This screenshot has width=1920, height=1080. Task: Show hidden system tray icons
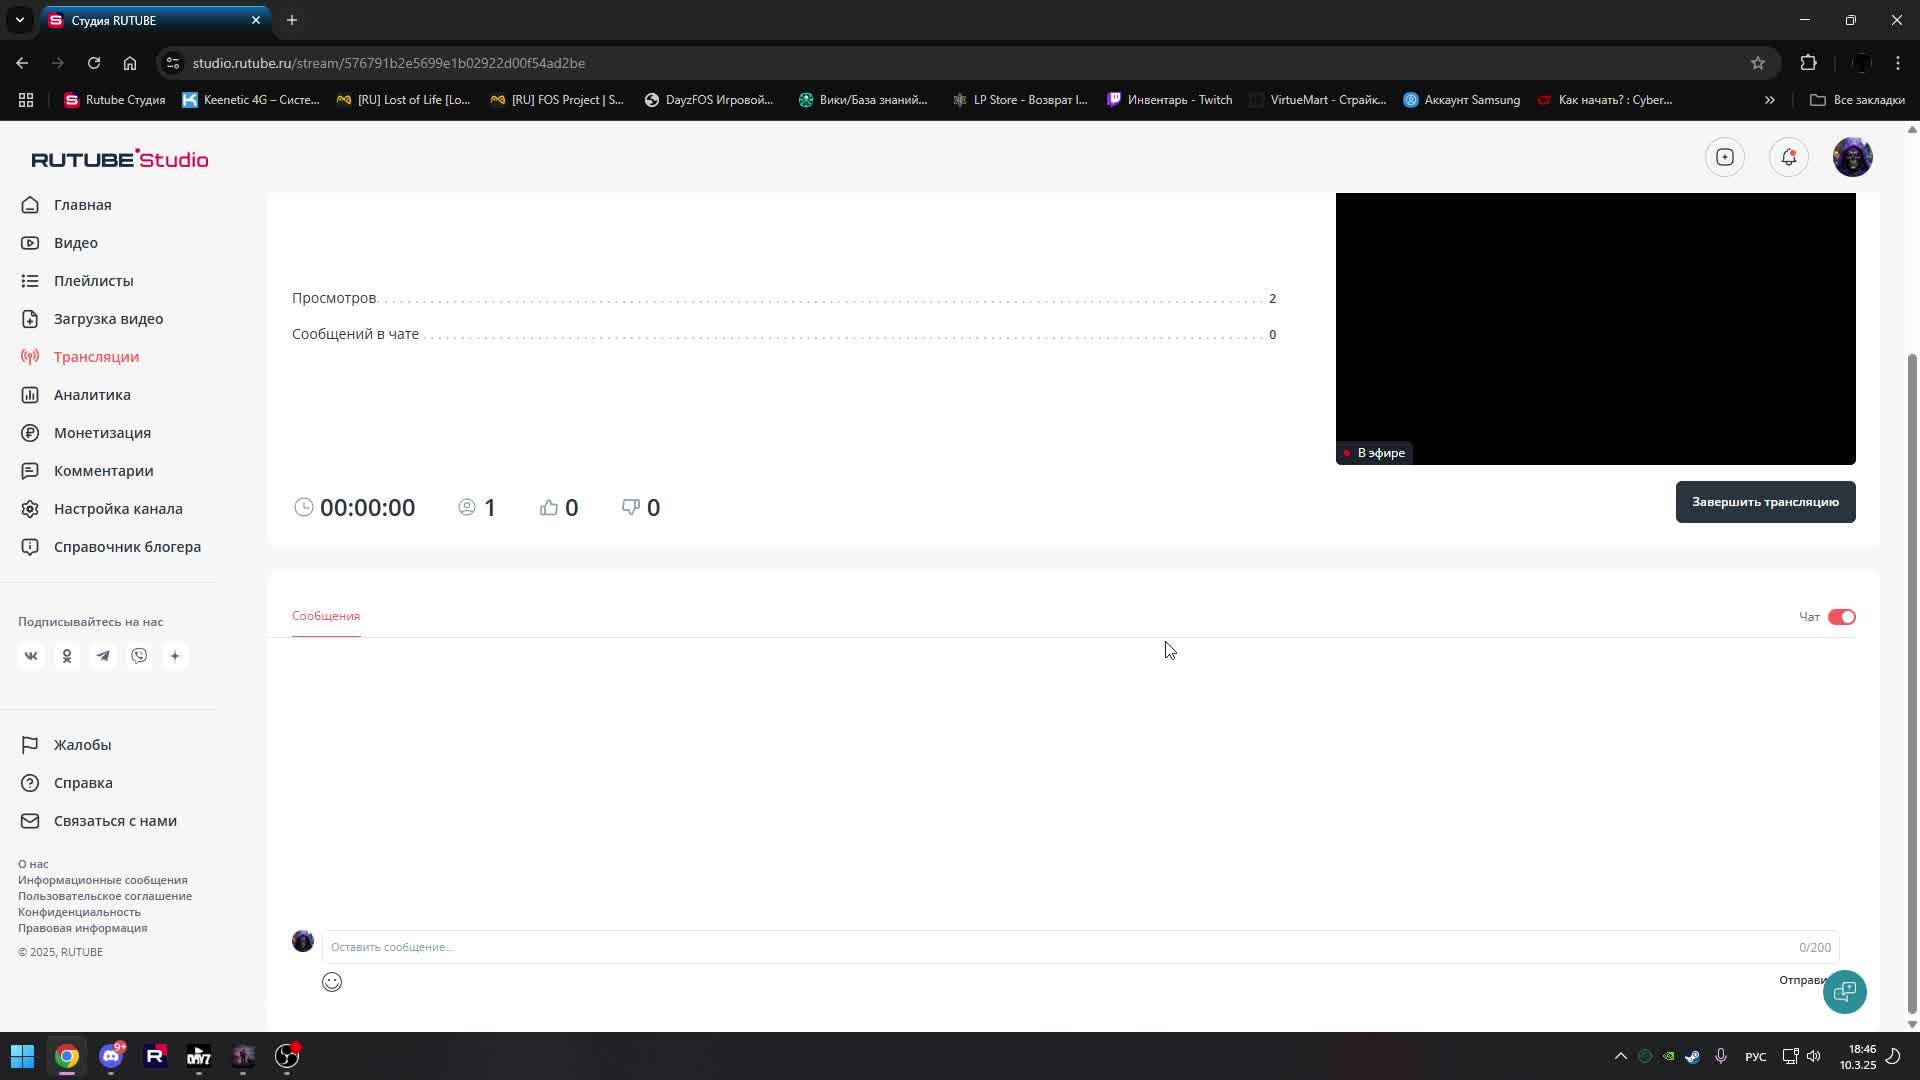1620,1056
